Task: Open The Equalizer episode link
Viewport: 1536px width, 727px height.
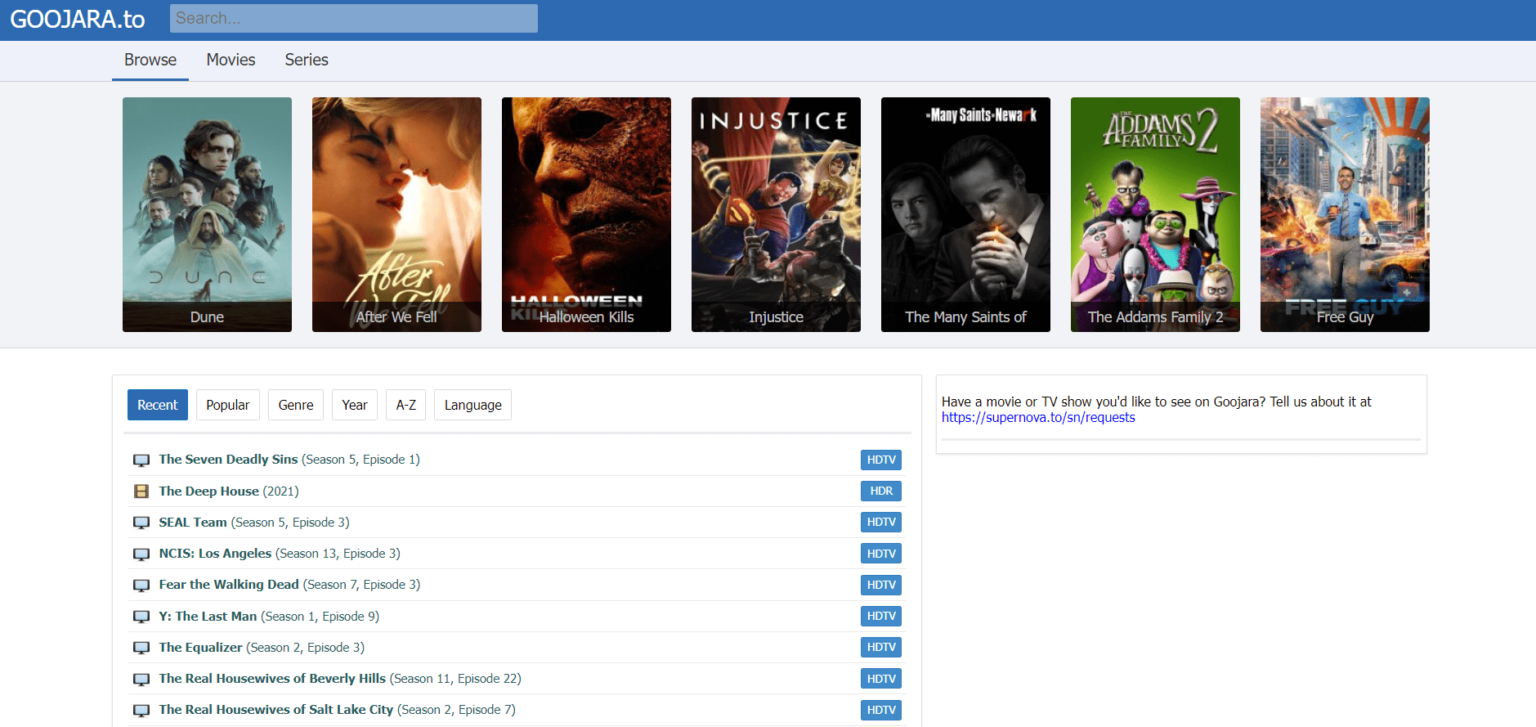Action: pos(262,647)
